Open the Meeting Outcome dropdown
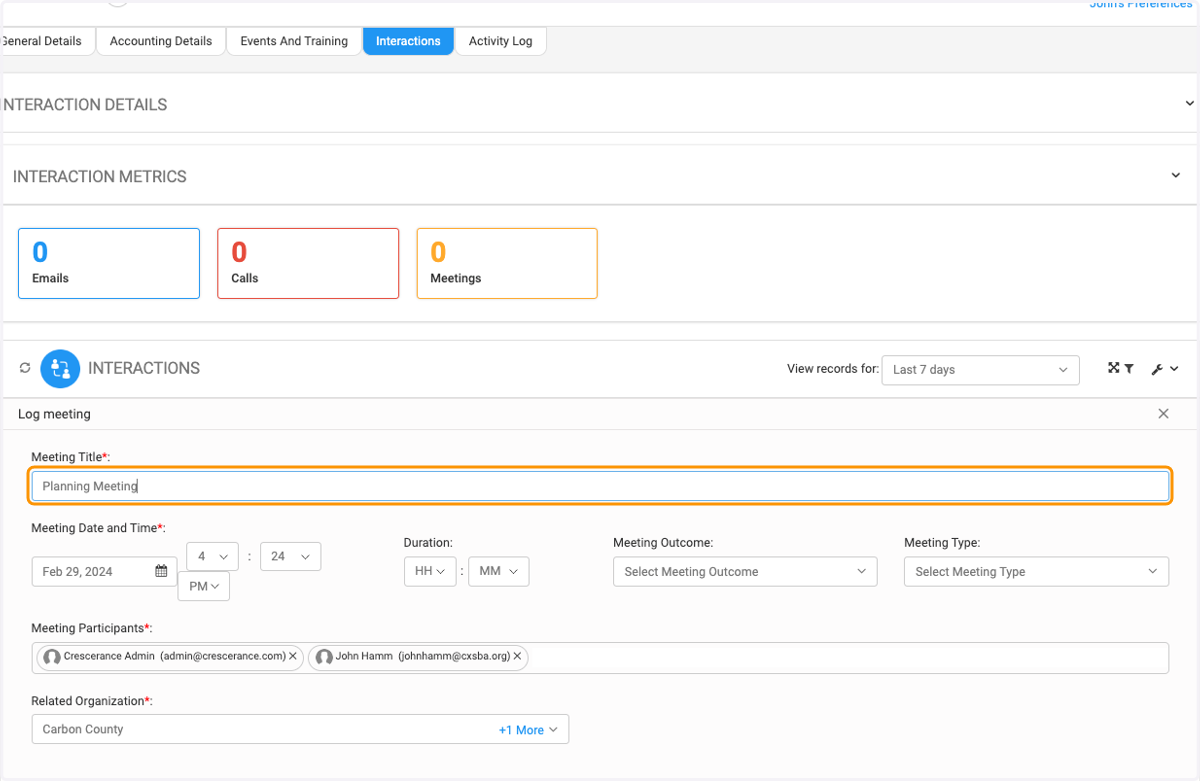 [x=745, y=571]
